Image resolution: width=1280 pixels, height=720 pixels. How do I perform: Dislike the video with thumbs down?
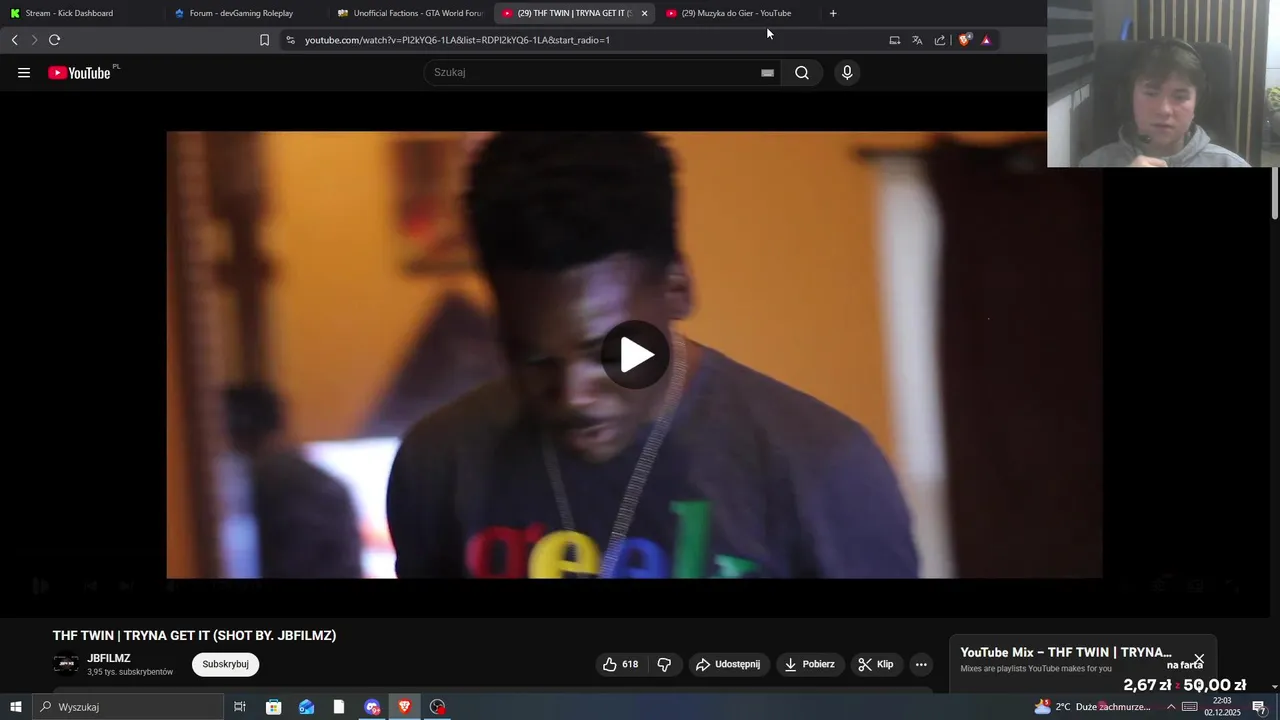coord(664,664)
